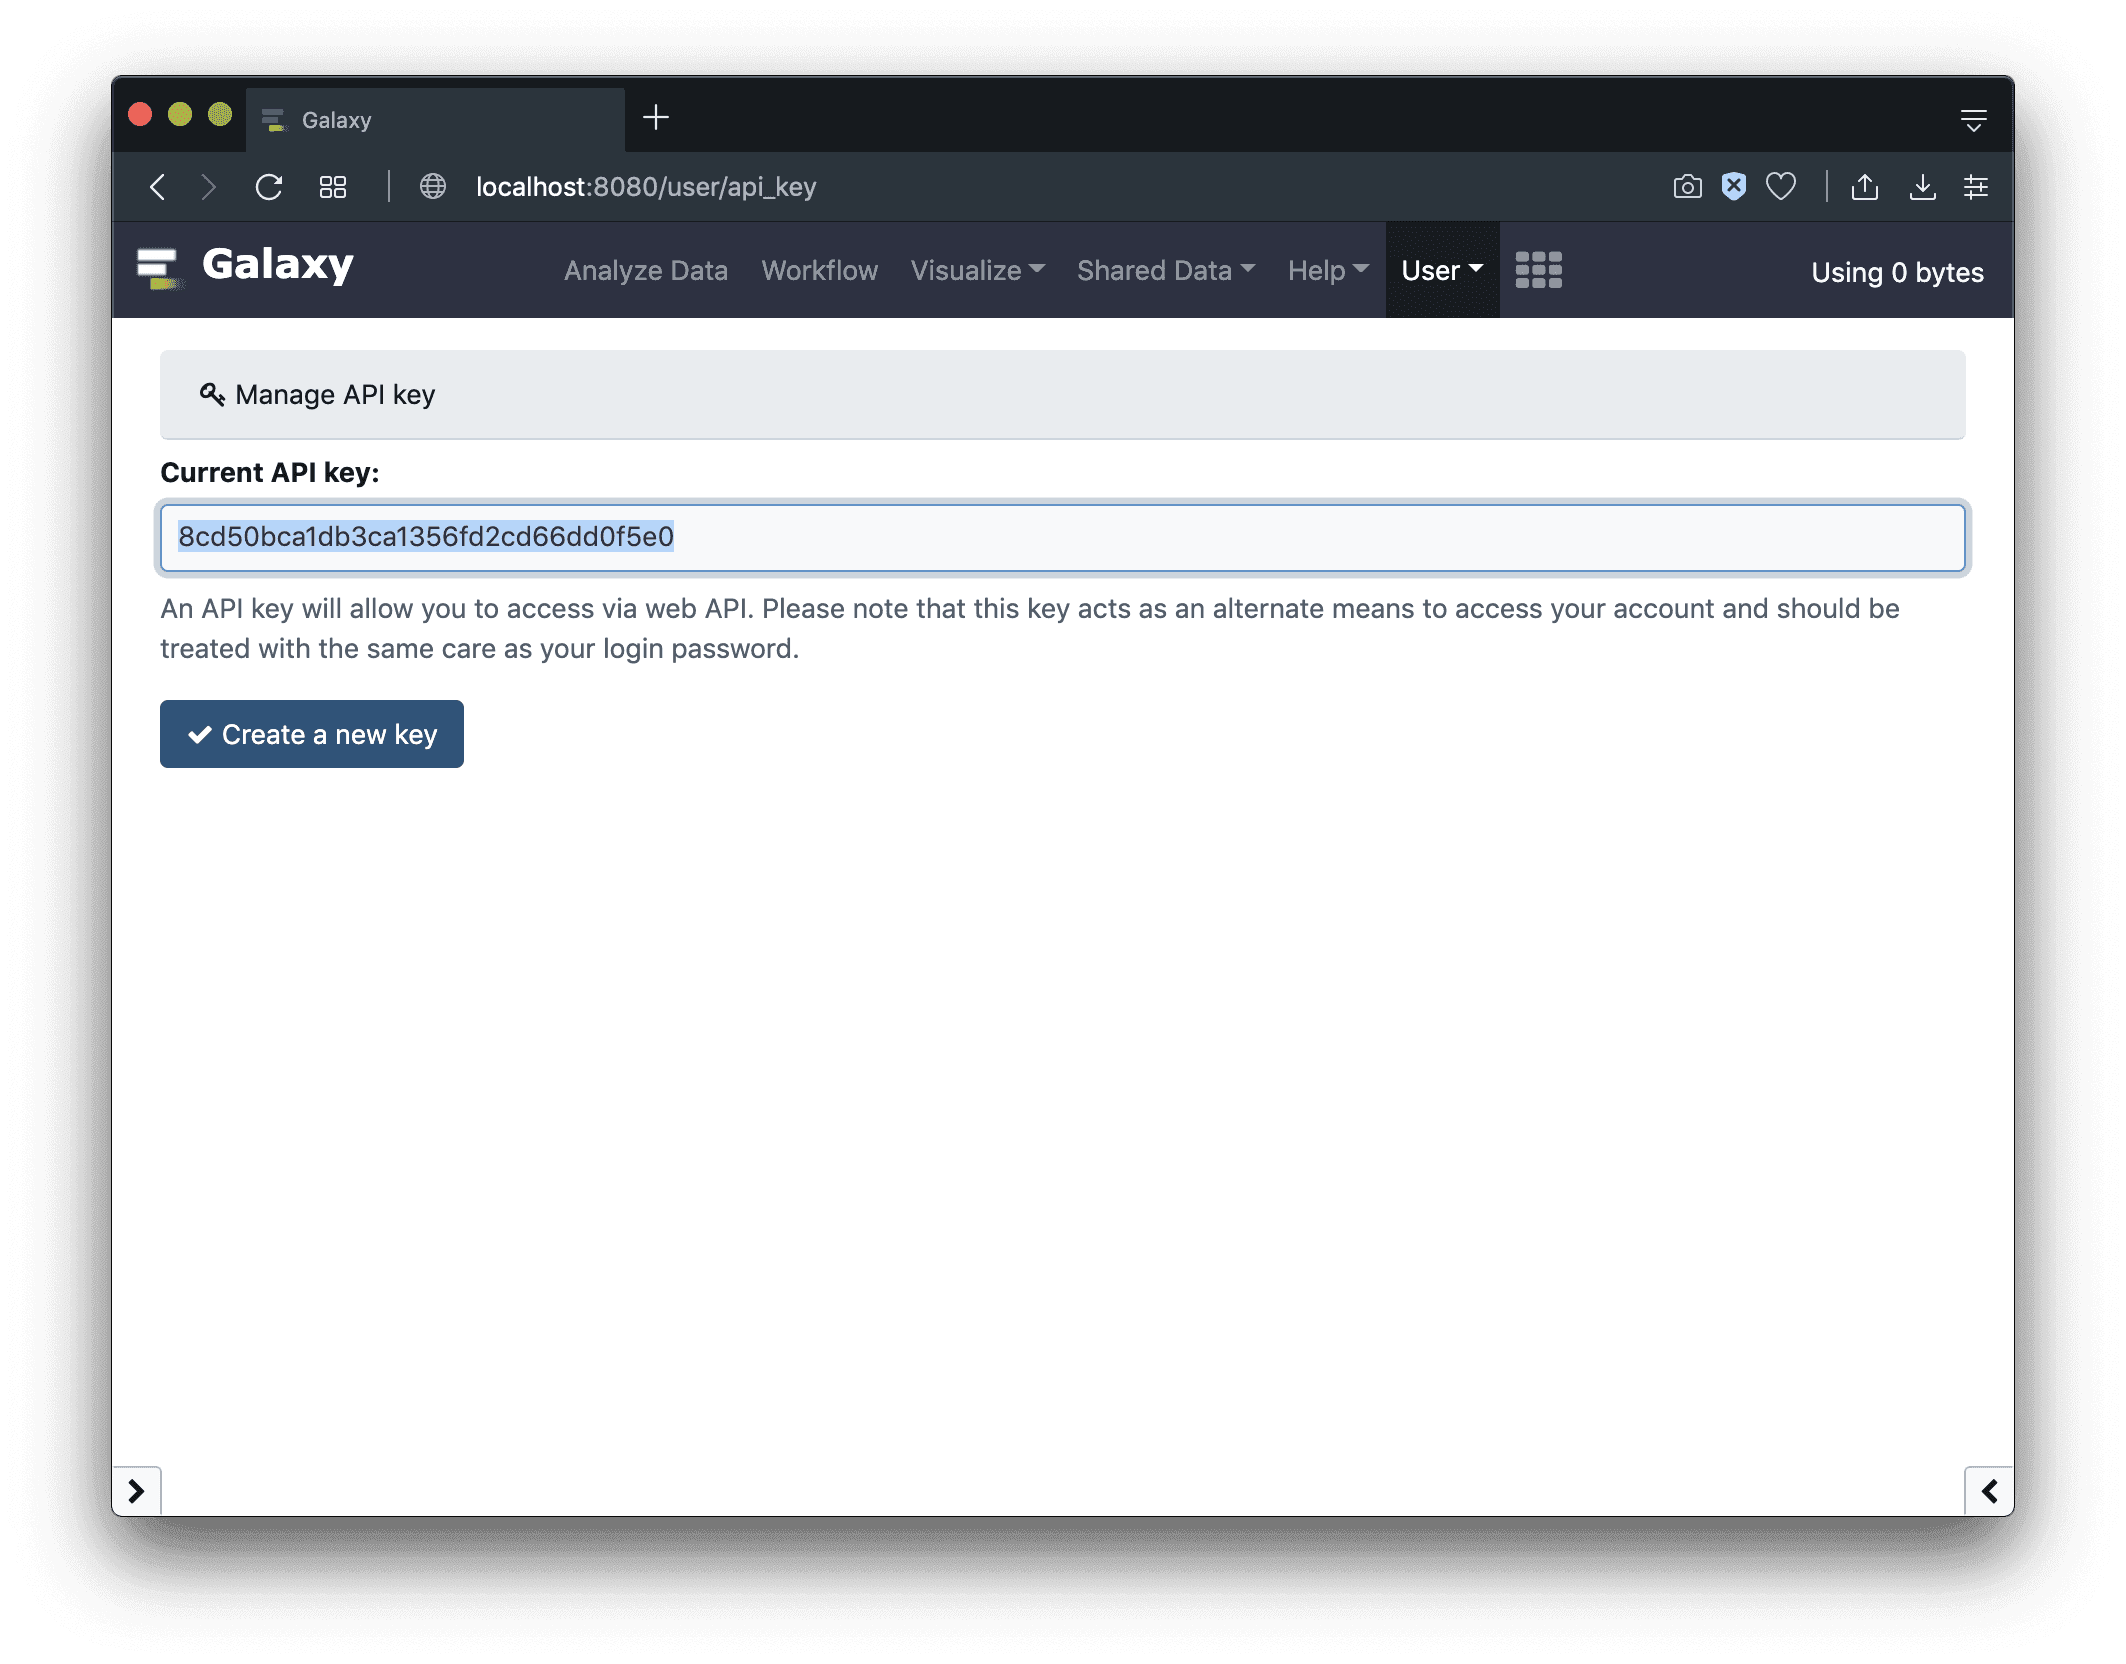Open the apps grid icon in navbar
2126x1664 pixels.
pos(1538,270)
